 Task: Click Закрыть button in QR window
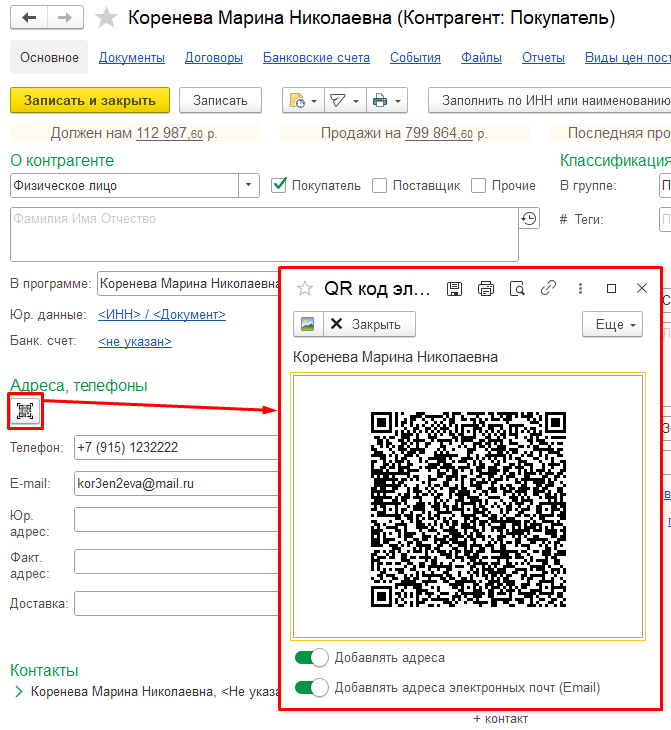point(369,324)
